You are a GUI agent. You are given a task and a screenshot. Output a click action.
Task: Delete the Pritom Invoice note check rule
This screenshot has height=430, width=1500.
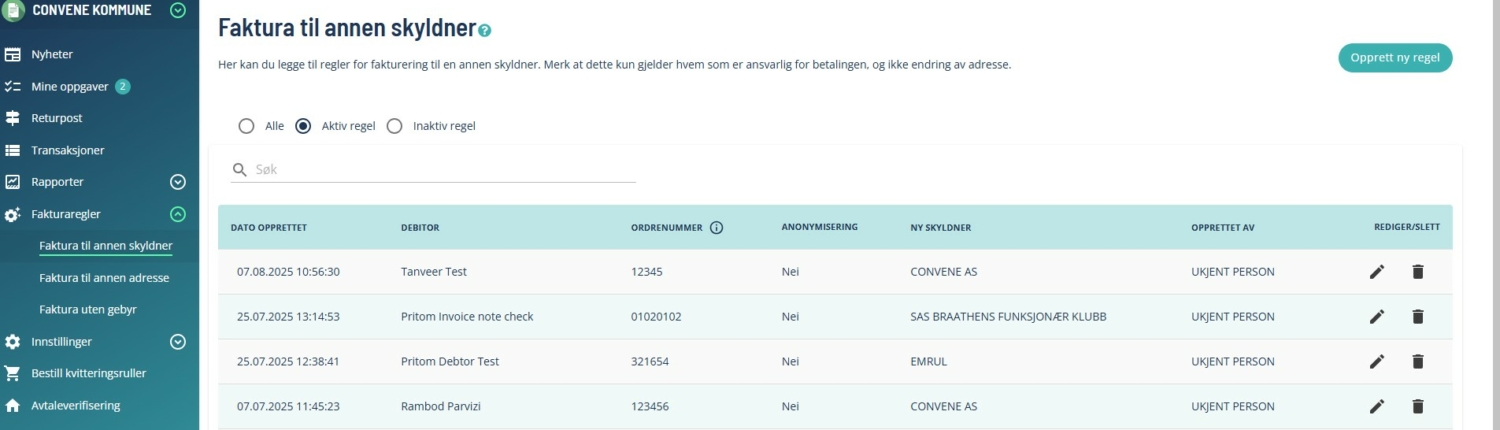pos(1417,317)
